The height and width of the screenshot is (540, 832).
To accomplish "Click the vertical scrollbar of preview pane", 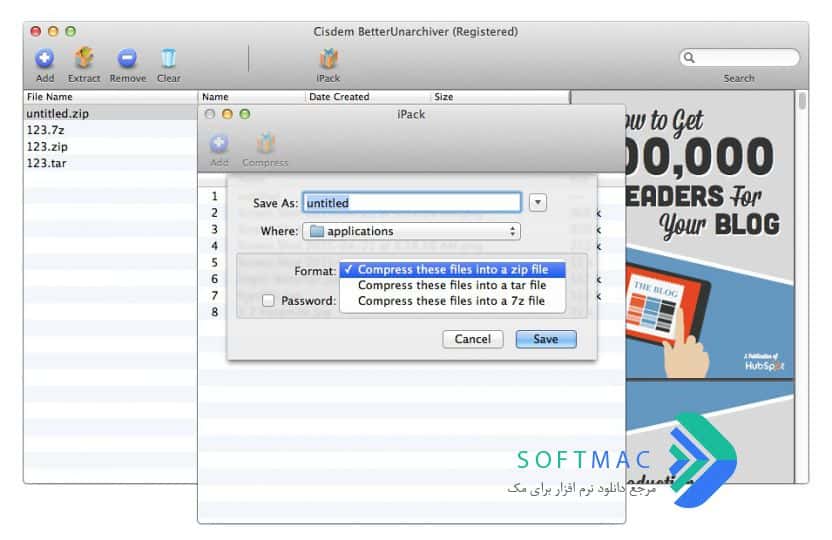I will pos(801,286).
